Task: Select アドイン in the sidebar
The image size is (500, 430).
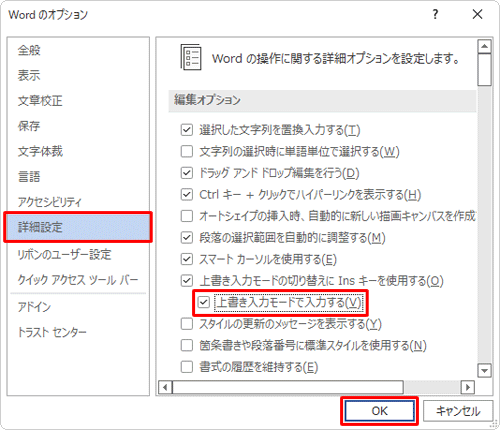Action: 78,307
